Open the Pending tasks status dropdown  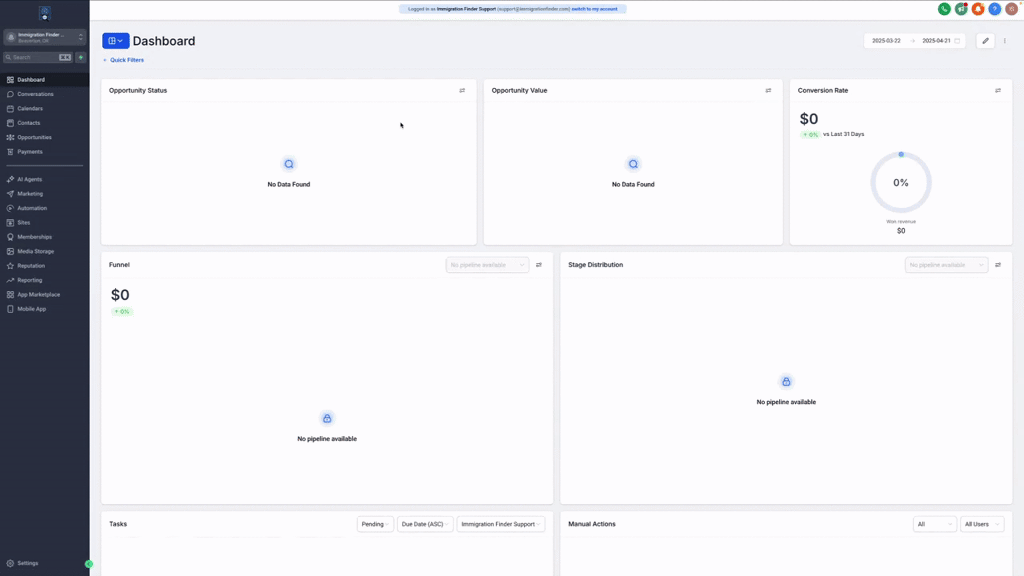pyautogui.click(x=375, y=524)
